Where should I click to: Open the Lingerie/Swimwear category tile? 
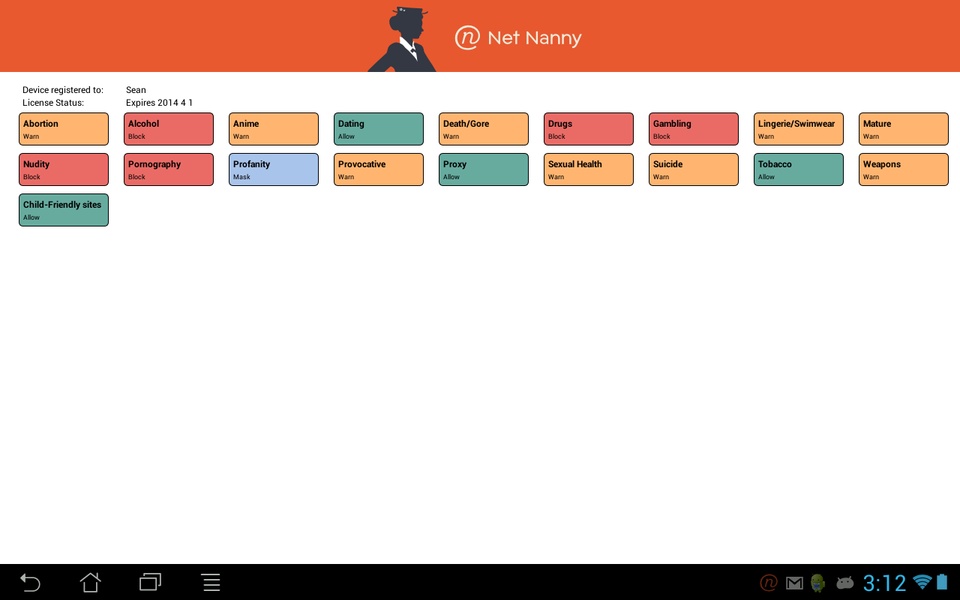click(798, 129)
